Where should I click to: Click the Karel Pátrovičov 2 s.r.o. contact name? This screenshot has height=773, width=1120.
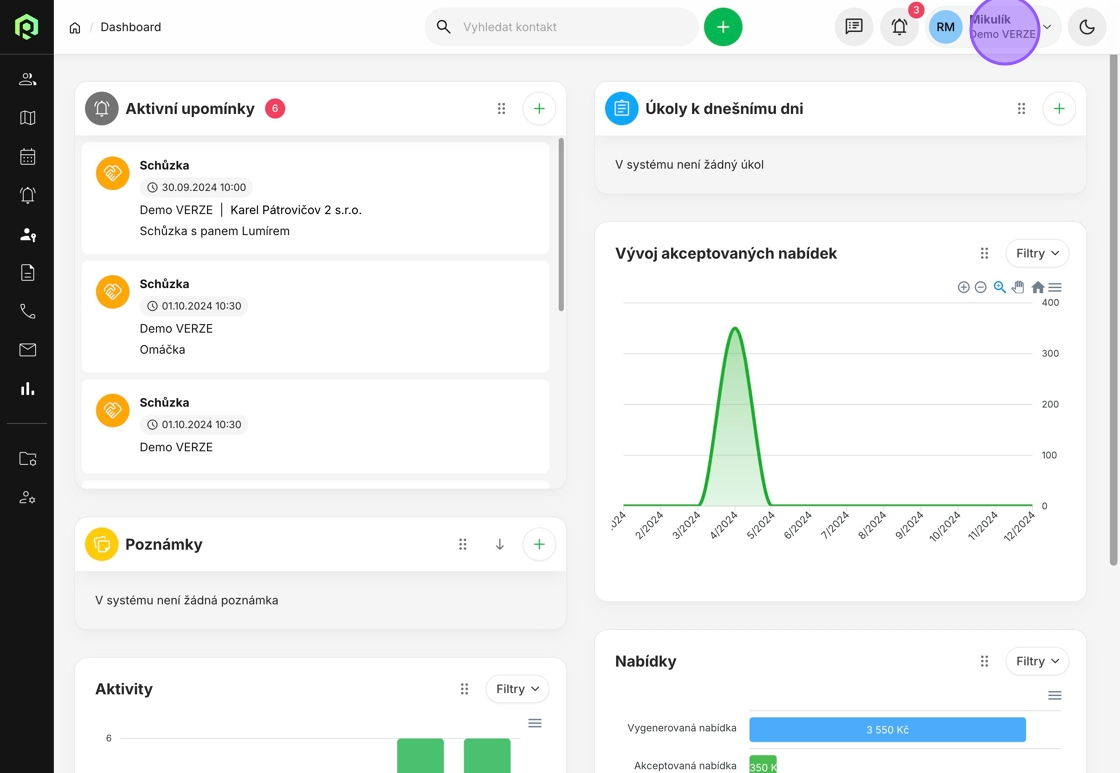coord(296,210)
